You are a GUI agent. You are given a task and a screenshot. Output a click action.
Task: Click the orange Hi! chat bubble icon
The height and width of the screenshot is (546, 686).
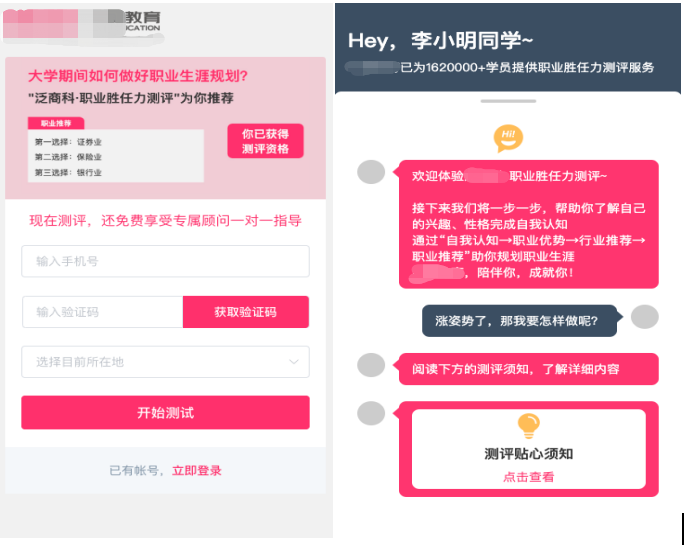tap(508, 138)
